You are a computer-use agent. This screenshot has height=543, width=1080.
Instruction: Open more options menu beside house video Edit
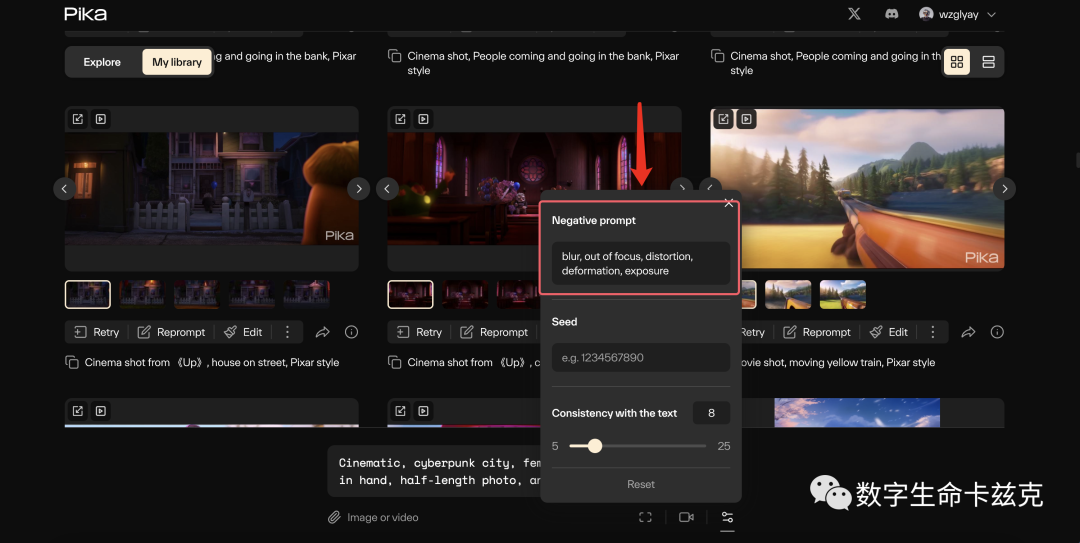click(287, 332)
